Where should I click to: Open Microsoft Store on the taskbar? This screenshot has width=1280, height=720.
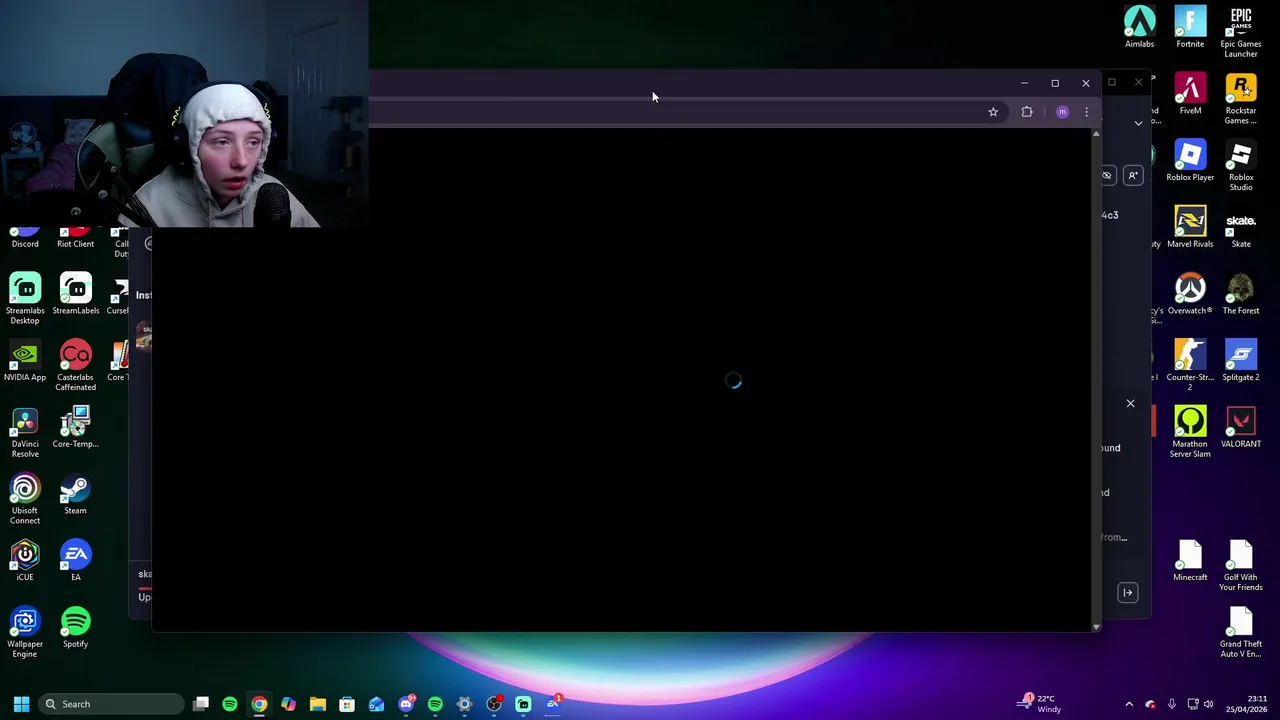pos(347,704)
